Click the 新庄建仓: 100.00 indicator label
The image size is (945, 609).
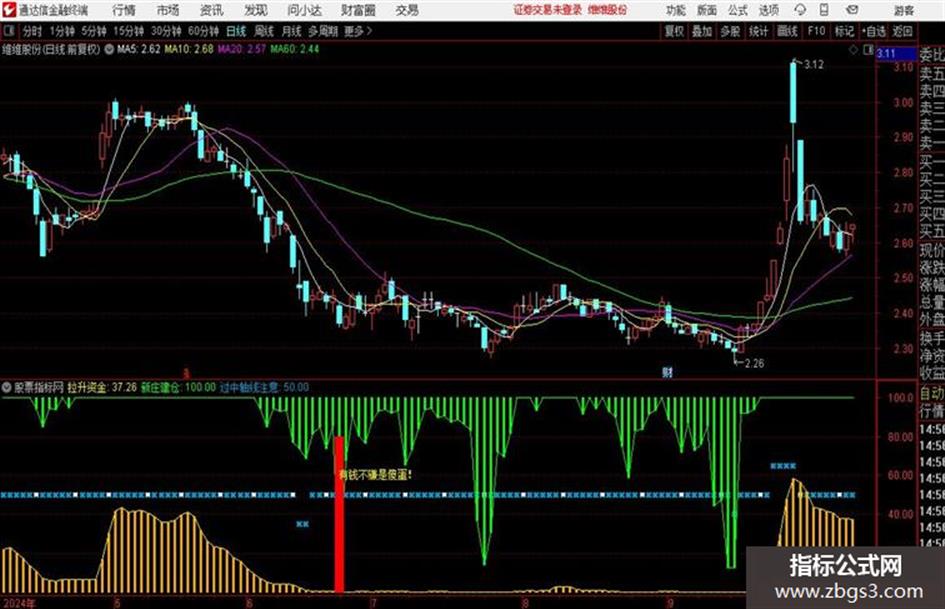click(x=178, y=387)
